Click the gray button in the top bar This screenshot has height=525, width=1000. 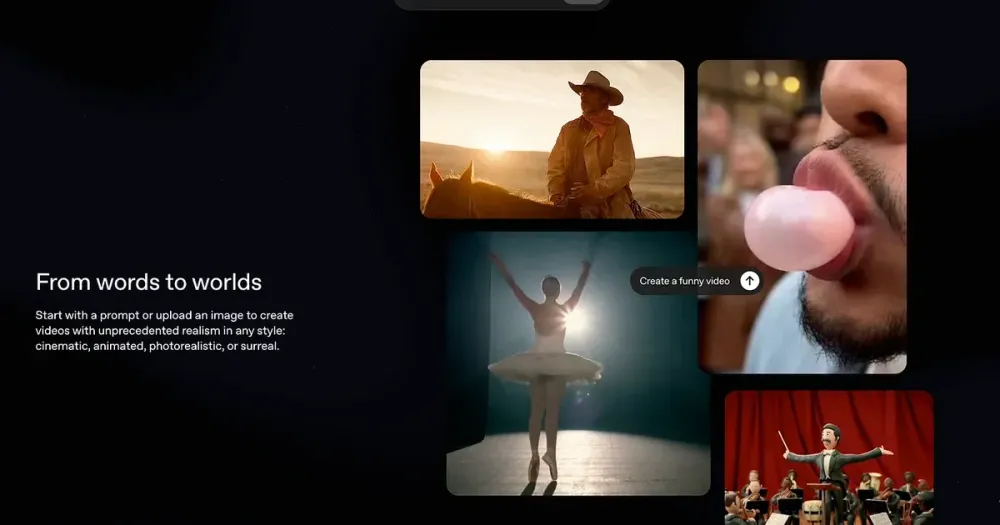584,2
